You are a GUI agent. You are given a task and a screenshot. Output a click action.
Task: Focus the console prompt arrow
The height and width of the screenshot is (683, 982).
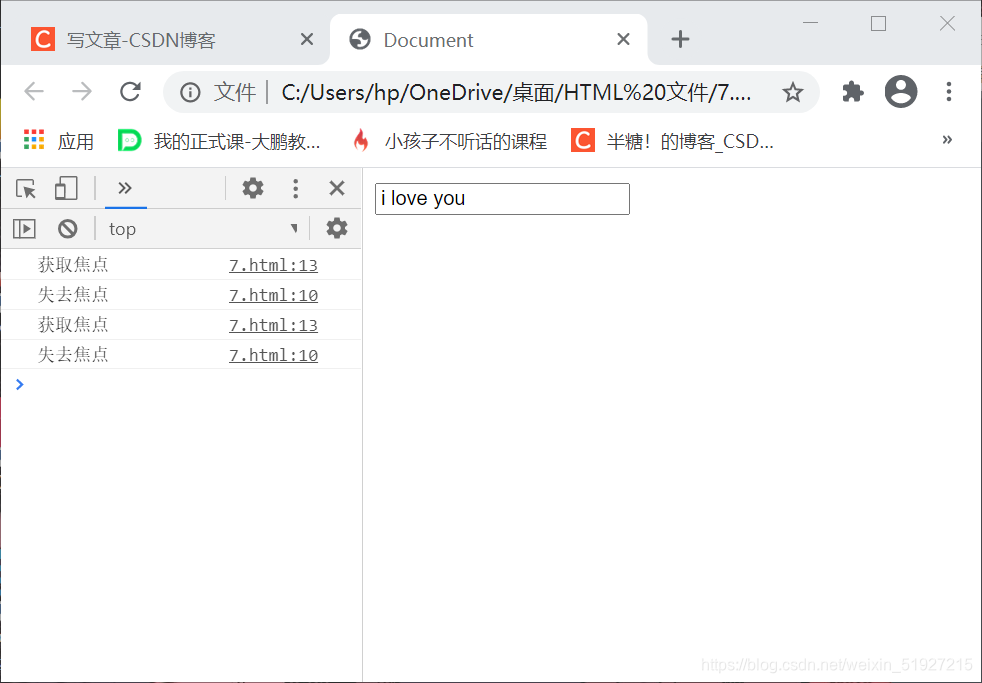(19, 384)
